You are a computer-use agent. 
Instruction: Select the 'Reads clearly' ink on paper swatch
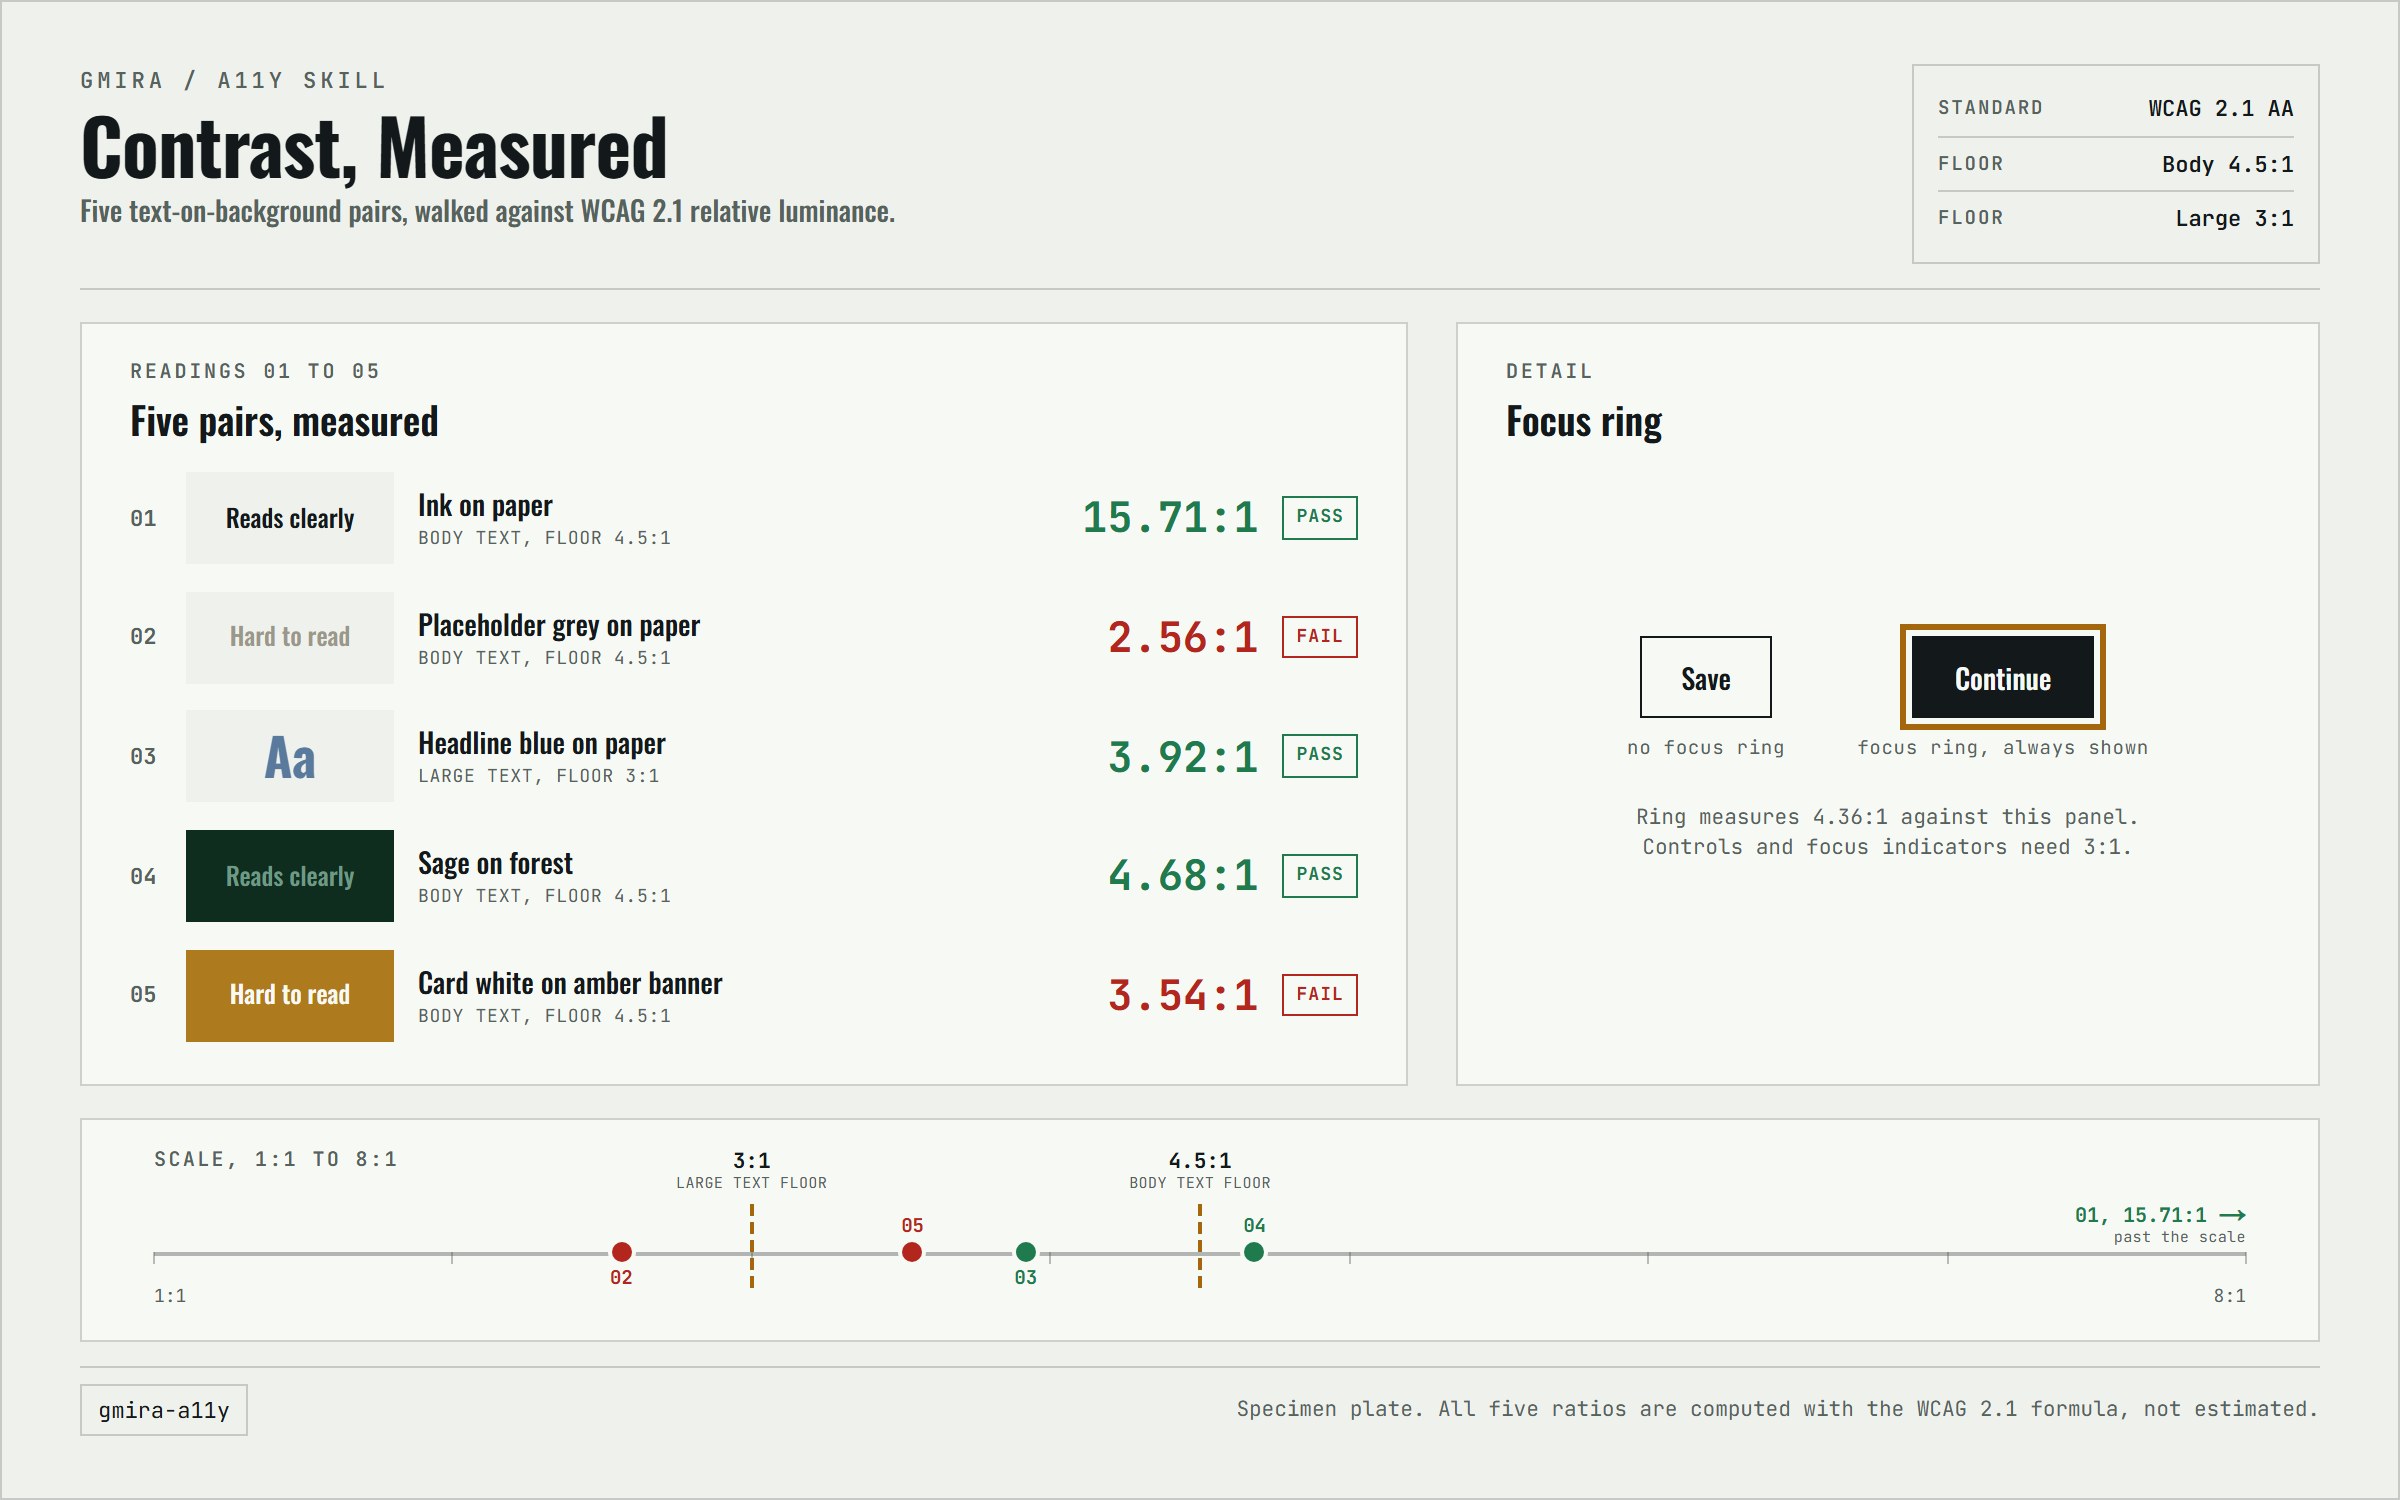[x=290, y=518]
